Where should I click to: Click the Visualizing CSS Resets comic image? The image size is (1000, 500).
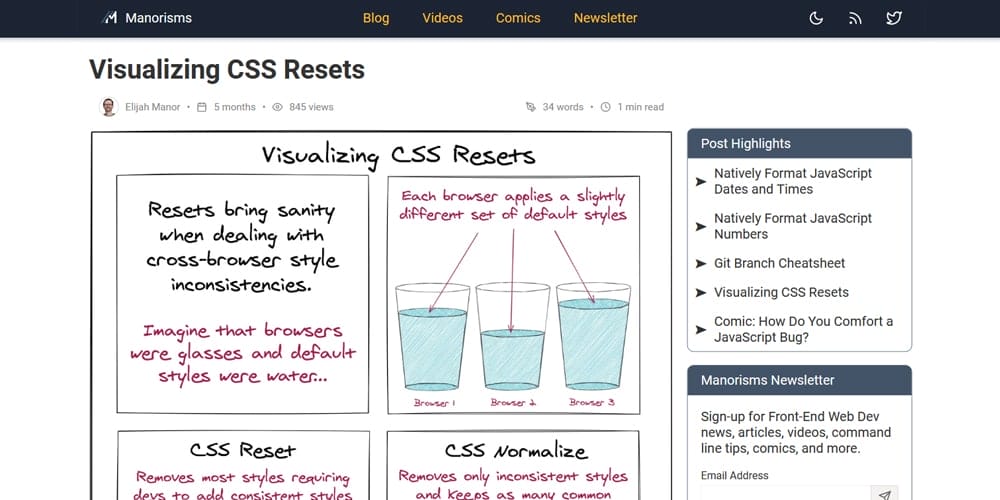point(381,316)
